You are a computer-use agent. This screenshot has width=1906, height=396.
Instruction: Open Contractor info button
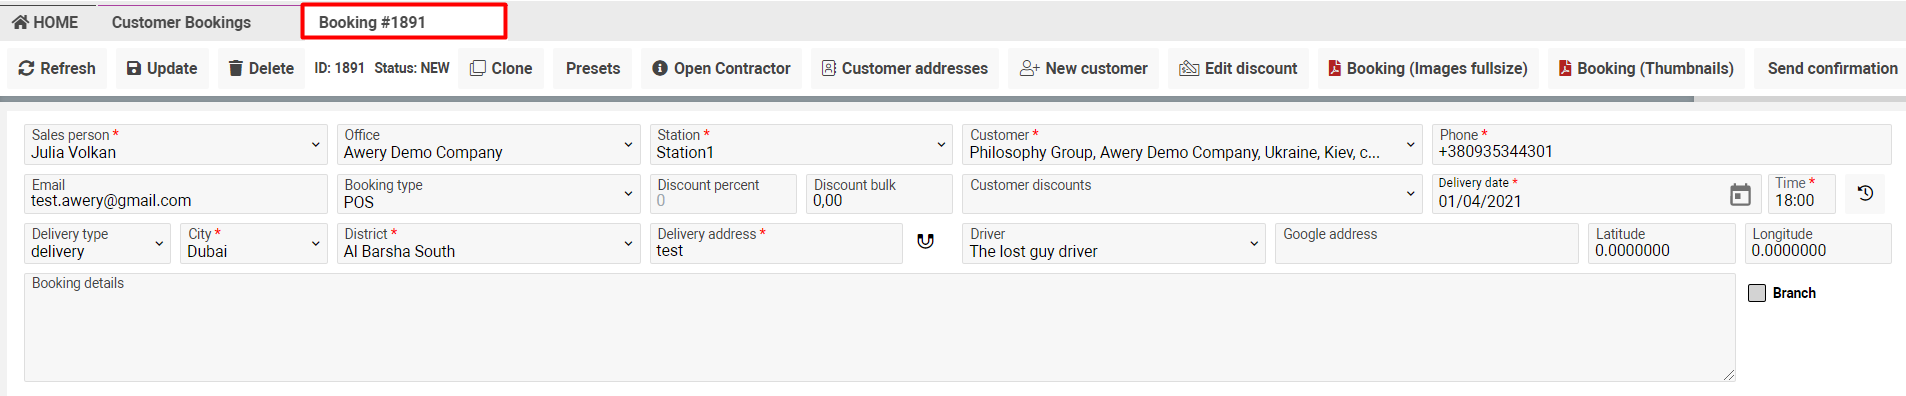(x=721, y=68)
